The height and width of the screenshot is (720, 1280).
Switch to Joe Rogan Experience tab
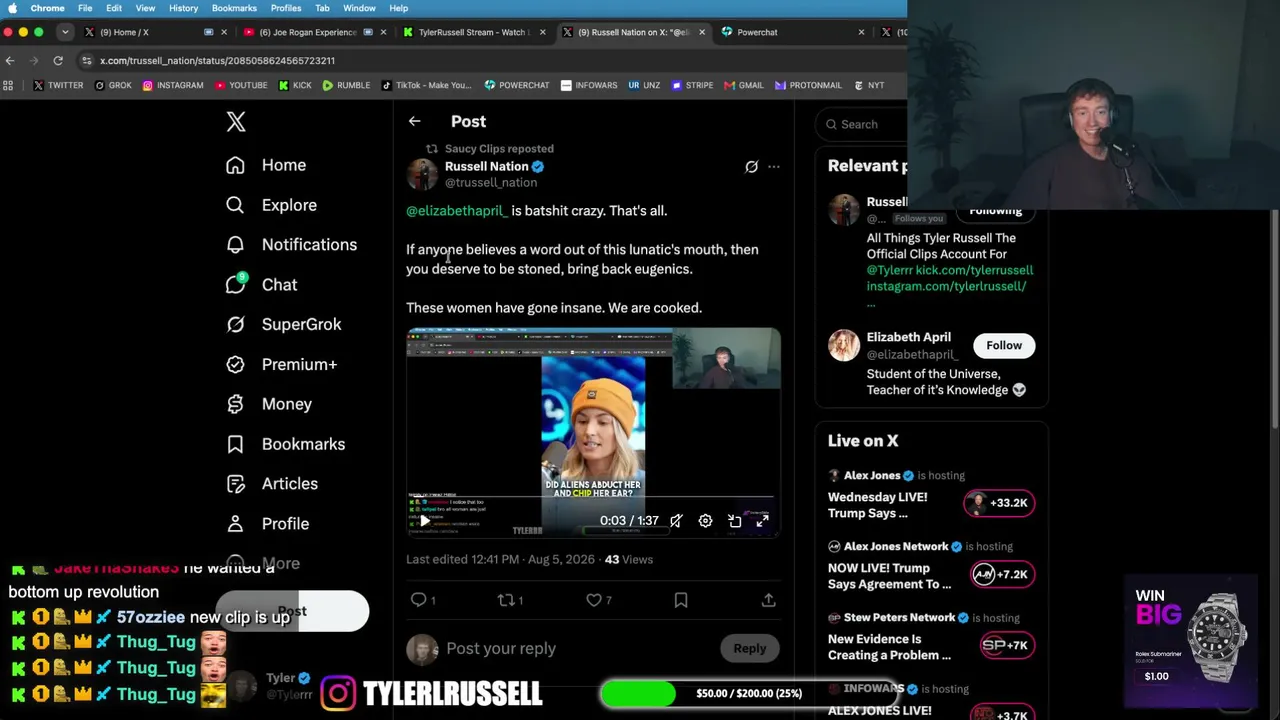[314, 32]
